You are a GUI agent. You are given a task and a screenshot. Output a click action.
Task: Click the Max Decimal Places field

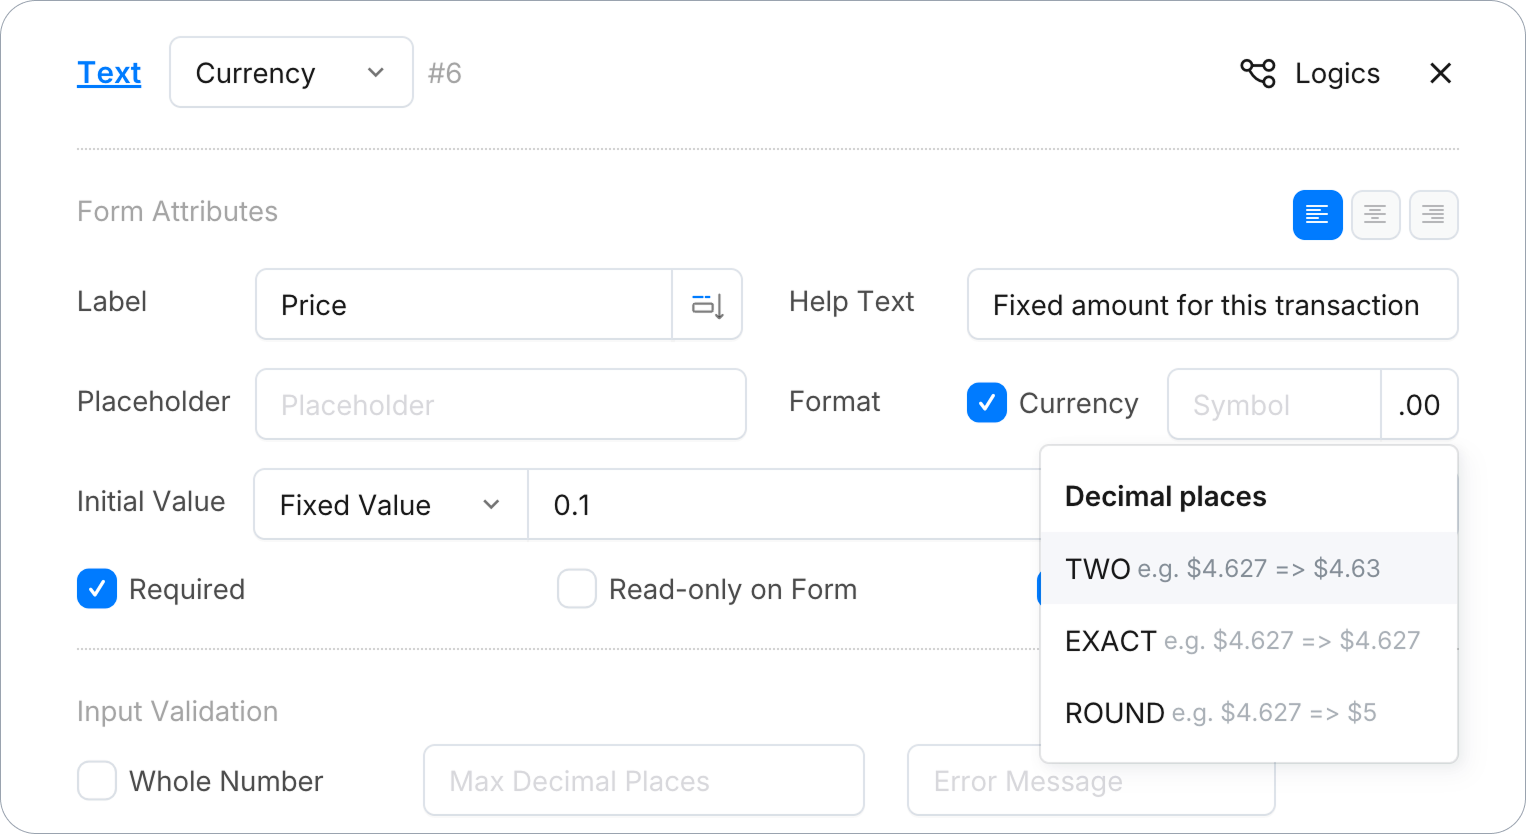click(644, 781)
